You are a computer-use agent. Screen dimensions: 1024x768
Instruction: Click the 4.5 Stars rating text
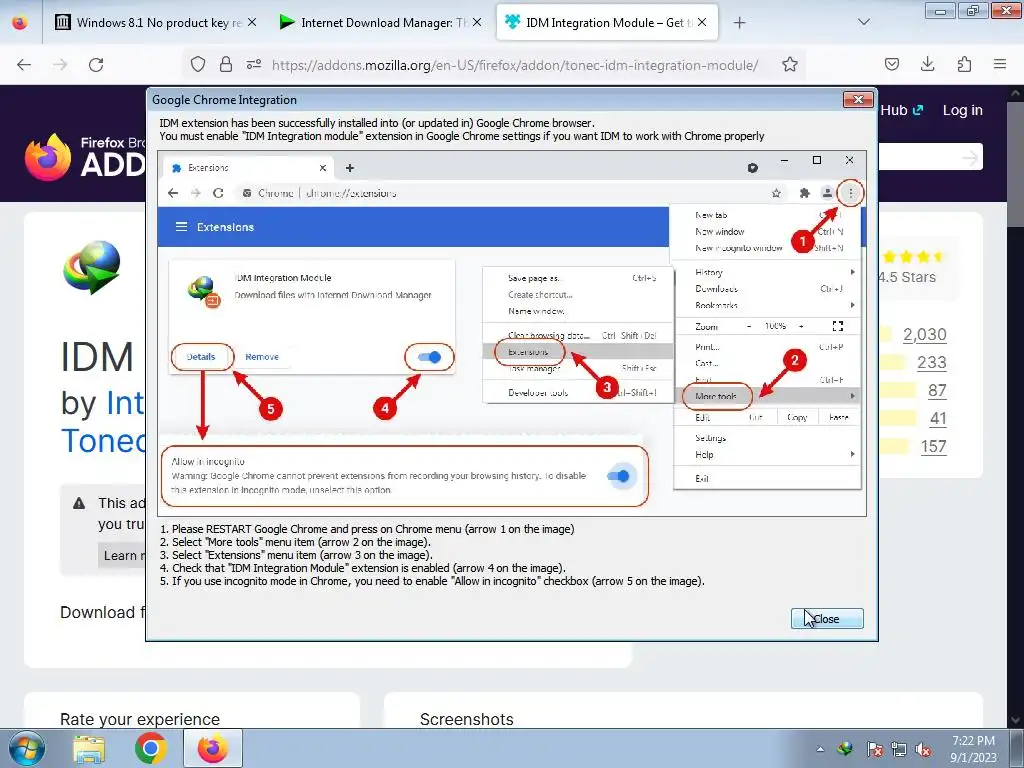(908, 277)
